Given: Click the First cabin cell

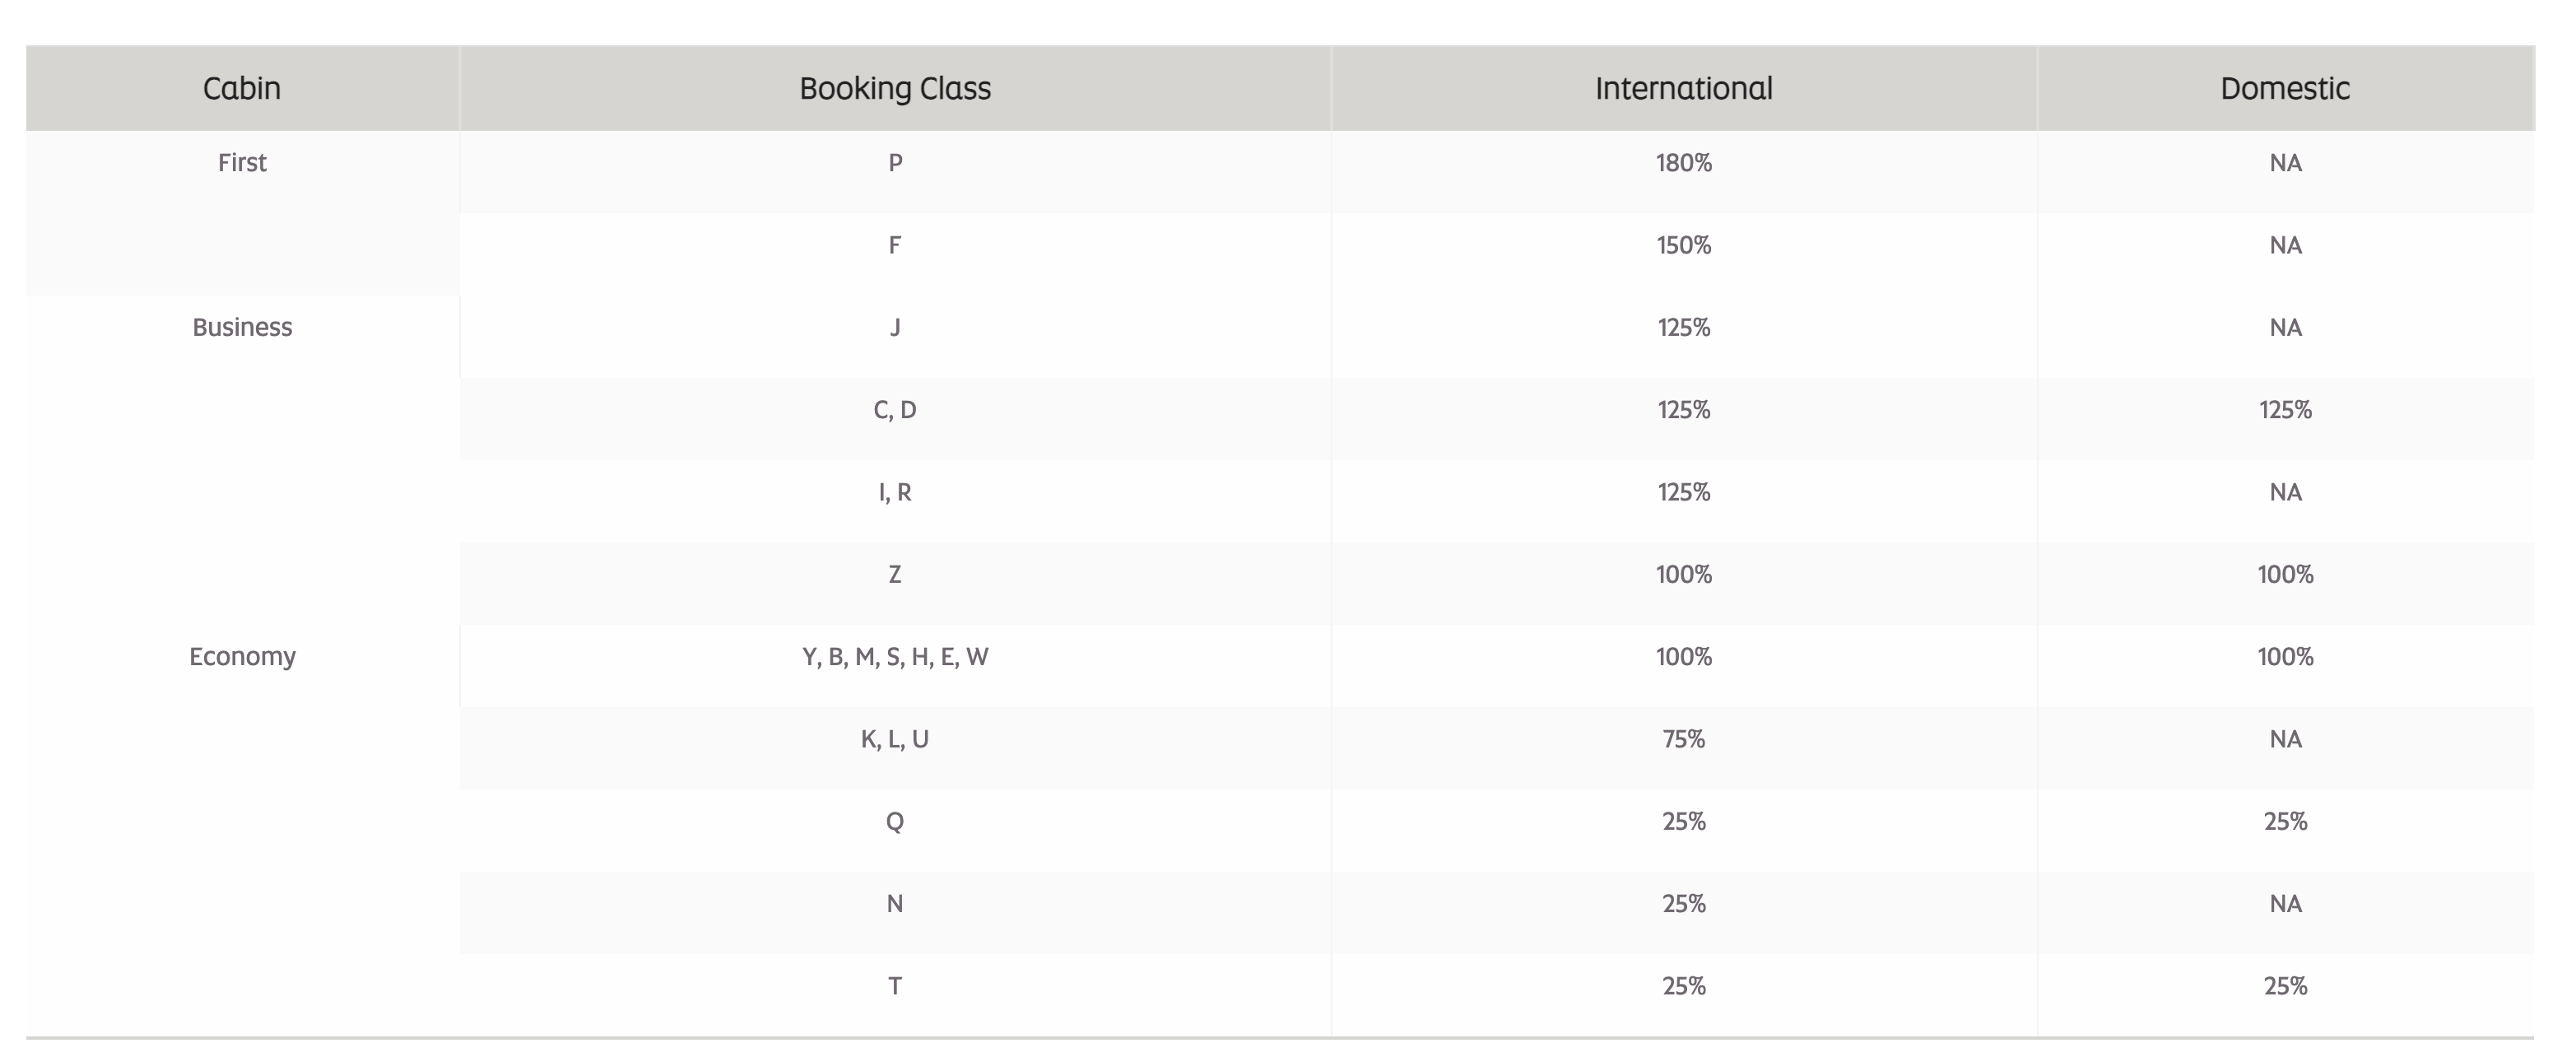Looking at the screenshot, I should point(242,163).
